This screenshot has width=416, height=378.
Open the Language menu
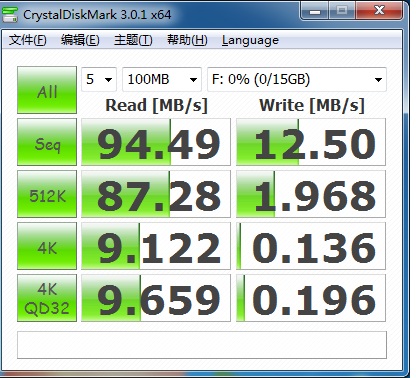coord(250,40)
